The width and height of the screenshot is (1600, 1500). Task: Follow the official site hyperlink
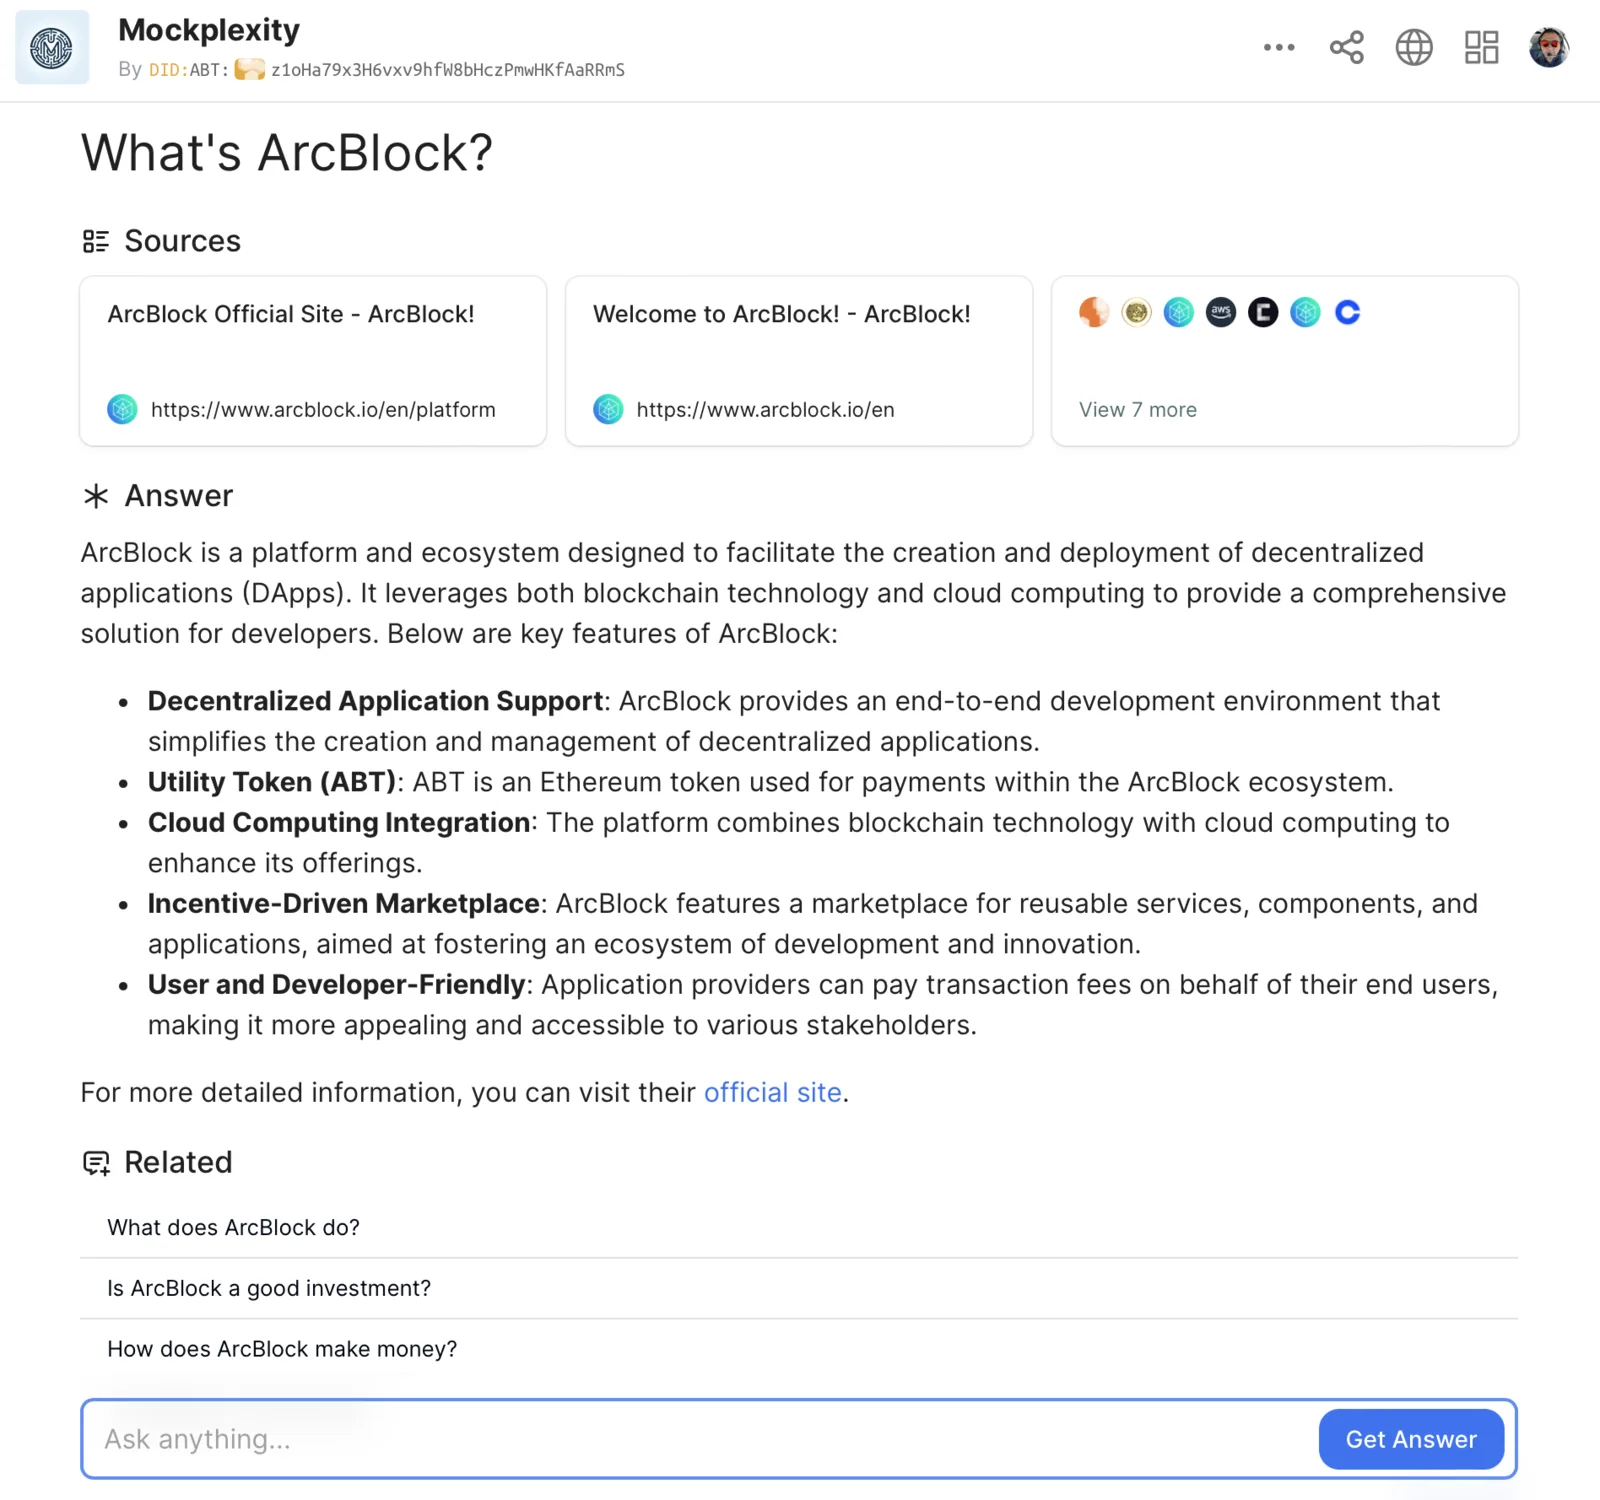pyautogui.click(x=772, y=1092)
